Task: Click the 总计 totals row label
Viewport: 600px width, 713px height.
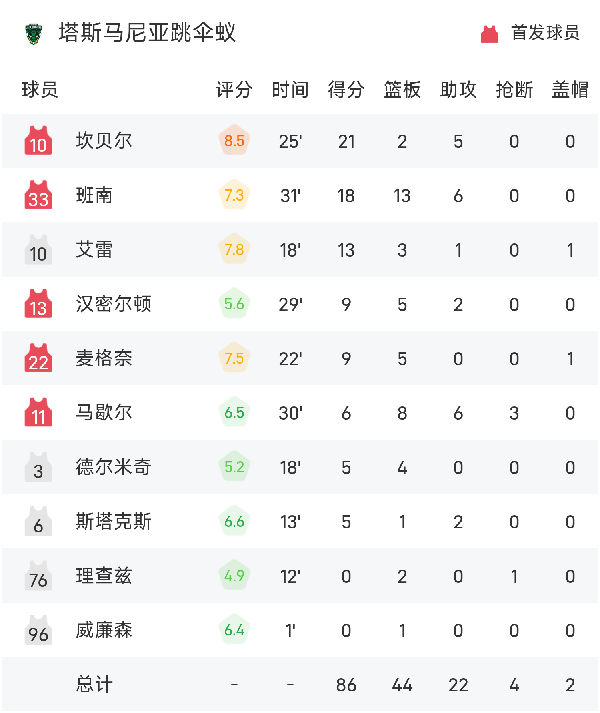Action: pyautogui.click(x=95, y=684)
